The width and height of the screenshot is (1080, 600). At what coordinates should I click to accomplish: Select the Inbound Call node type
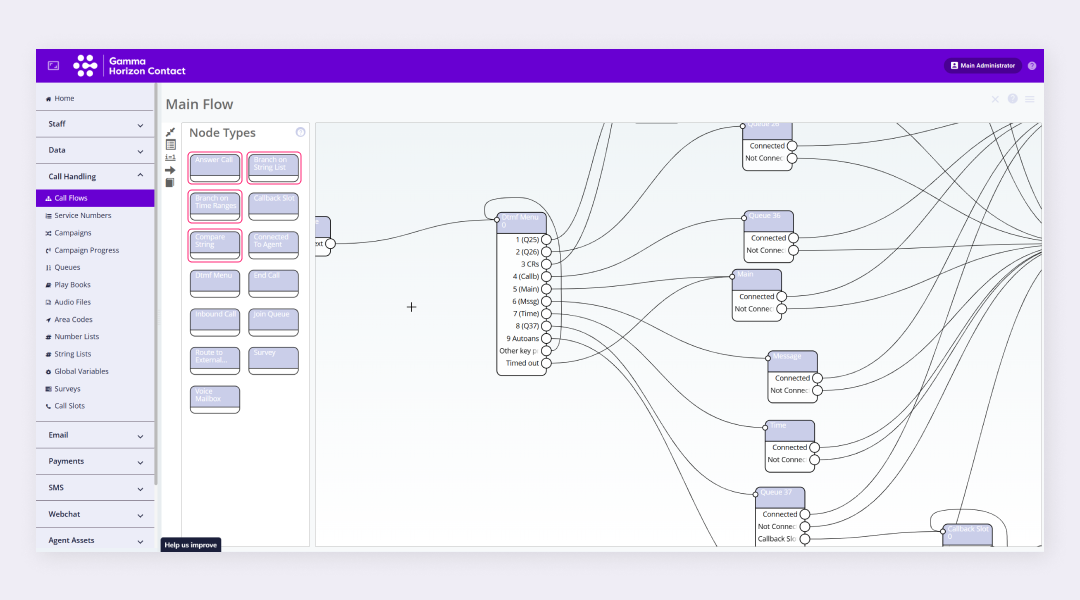(215, 322)
